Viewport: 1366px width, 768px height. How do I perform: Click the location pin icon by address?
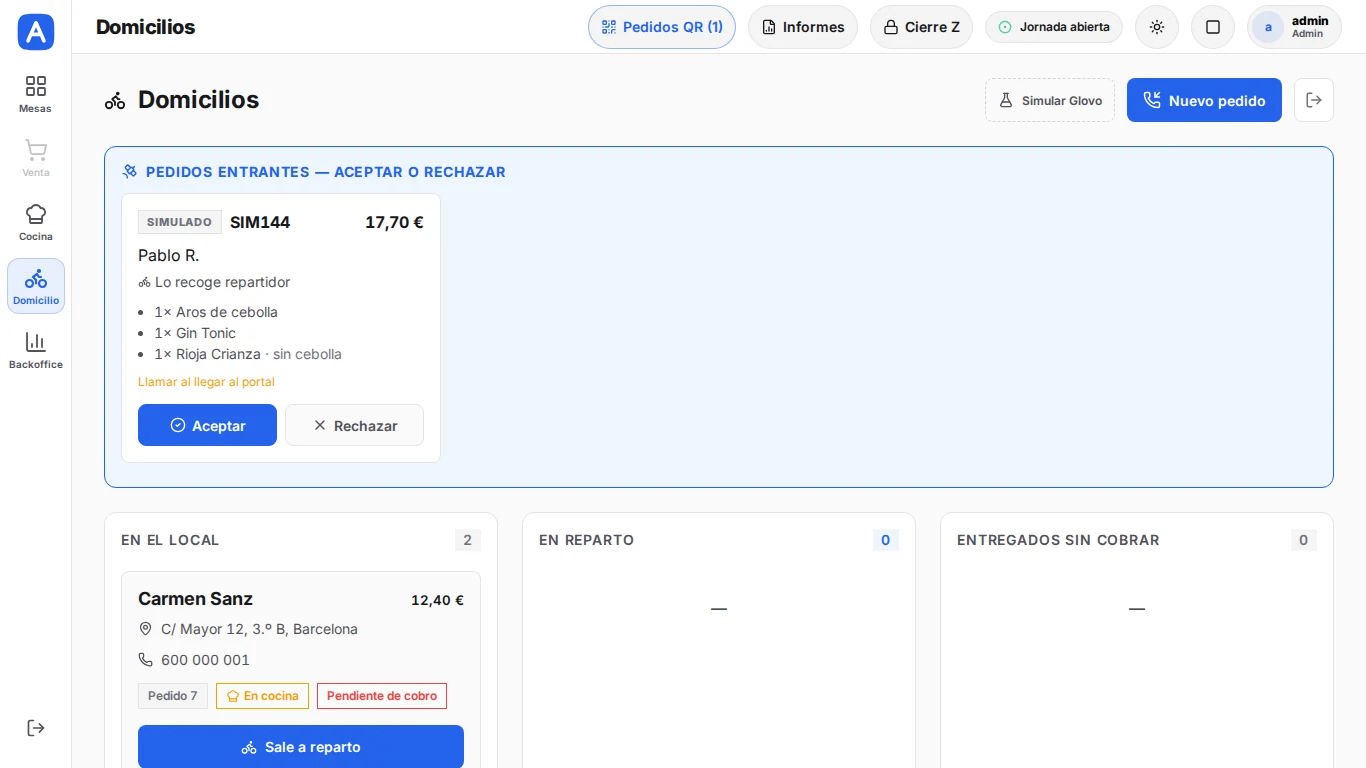146,629
